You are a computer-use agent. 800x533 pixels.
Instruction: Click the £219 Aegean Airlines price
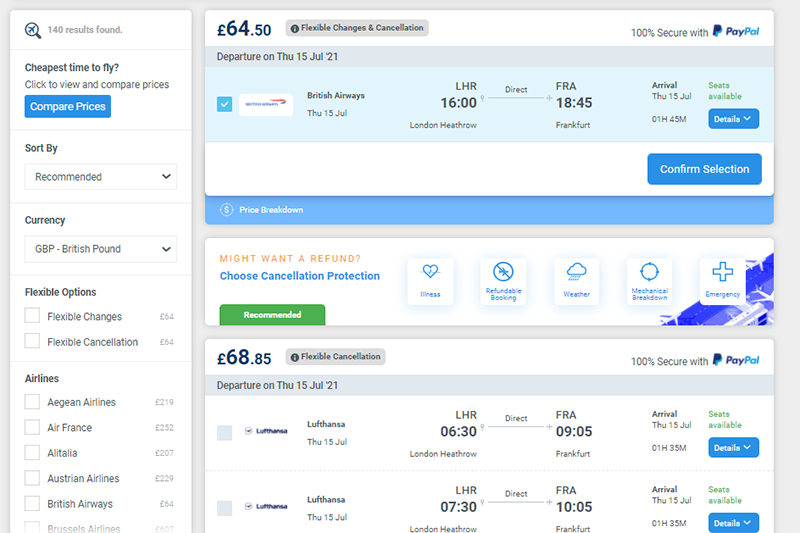coord(164,402)
